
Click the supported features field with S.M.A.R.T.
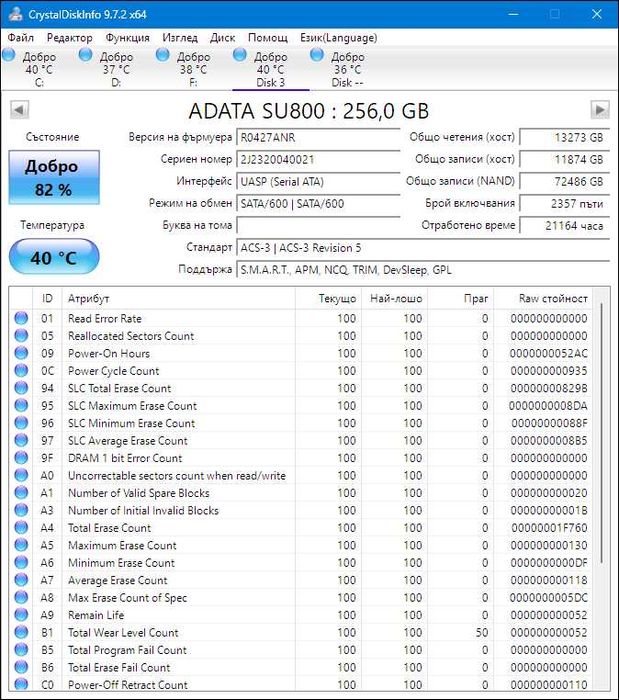click(x=422, y=270)
